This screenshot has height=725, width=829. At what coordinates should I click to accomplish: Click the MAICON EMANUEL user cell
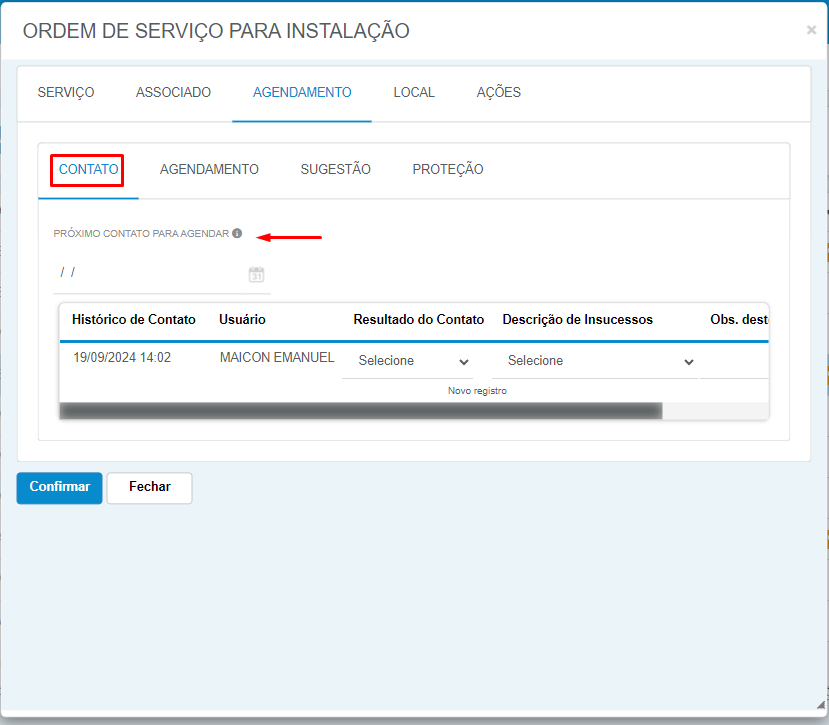[277, 357]
